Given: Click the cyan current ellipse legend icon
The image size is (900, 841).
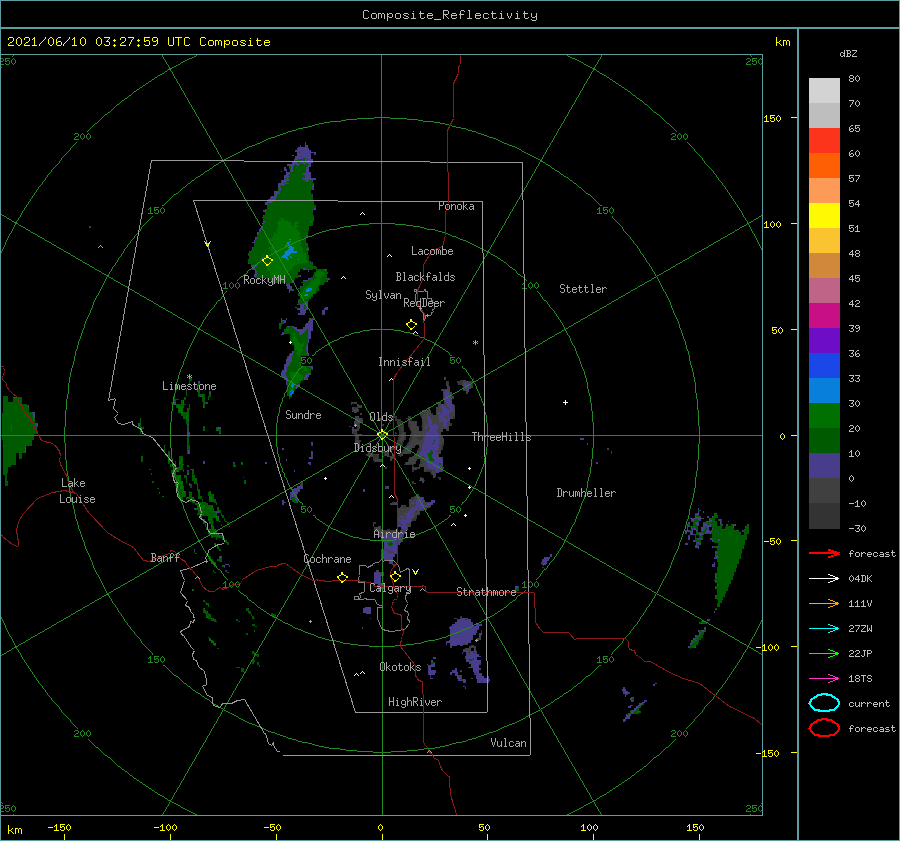Looking at the screenshot, I should tap(824, 703).
